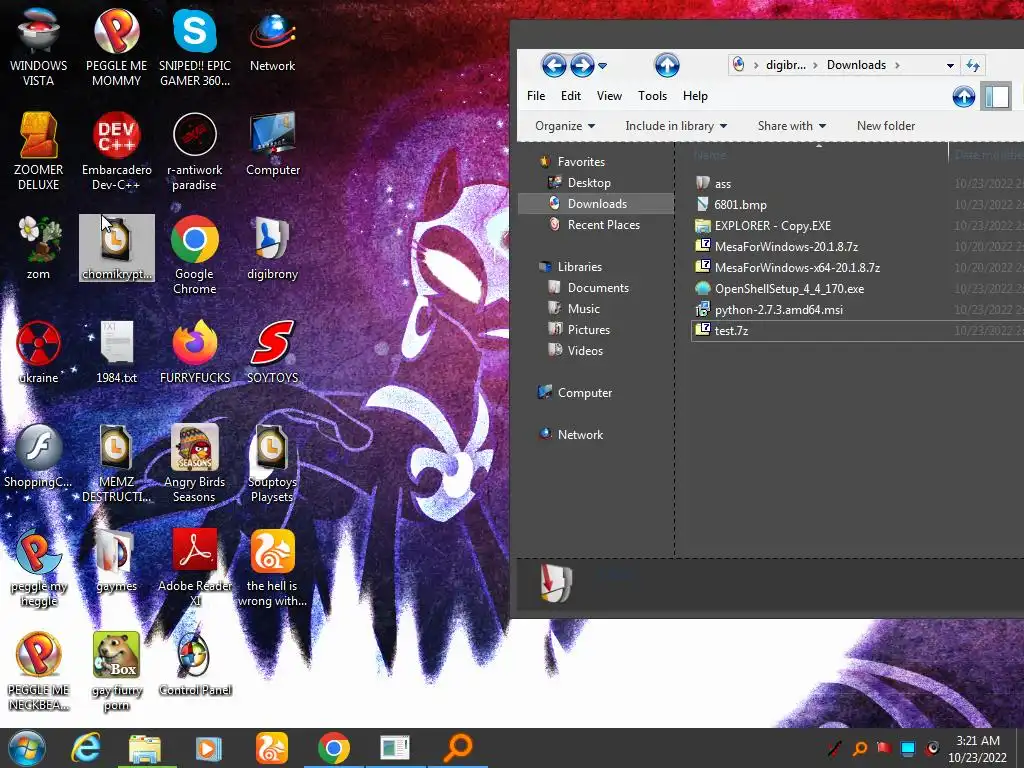Select Documents library in navigation pane

598,287
